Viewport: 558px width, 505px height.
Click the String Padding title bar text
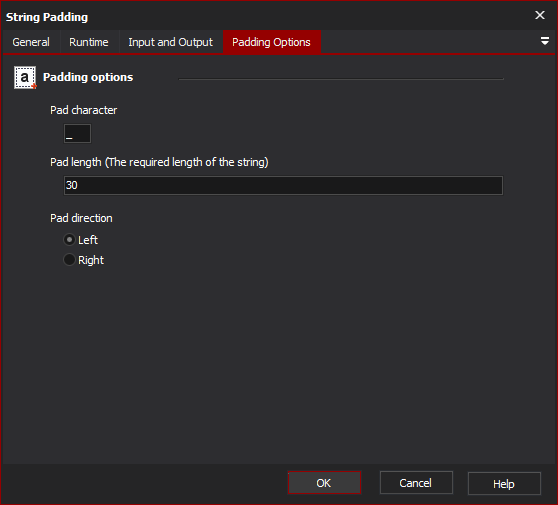coord(47,17)
